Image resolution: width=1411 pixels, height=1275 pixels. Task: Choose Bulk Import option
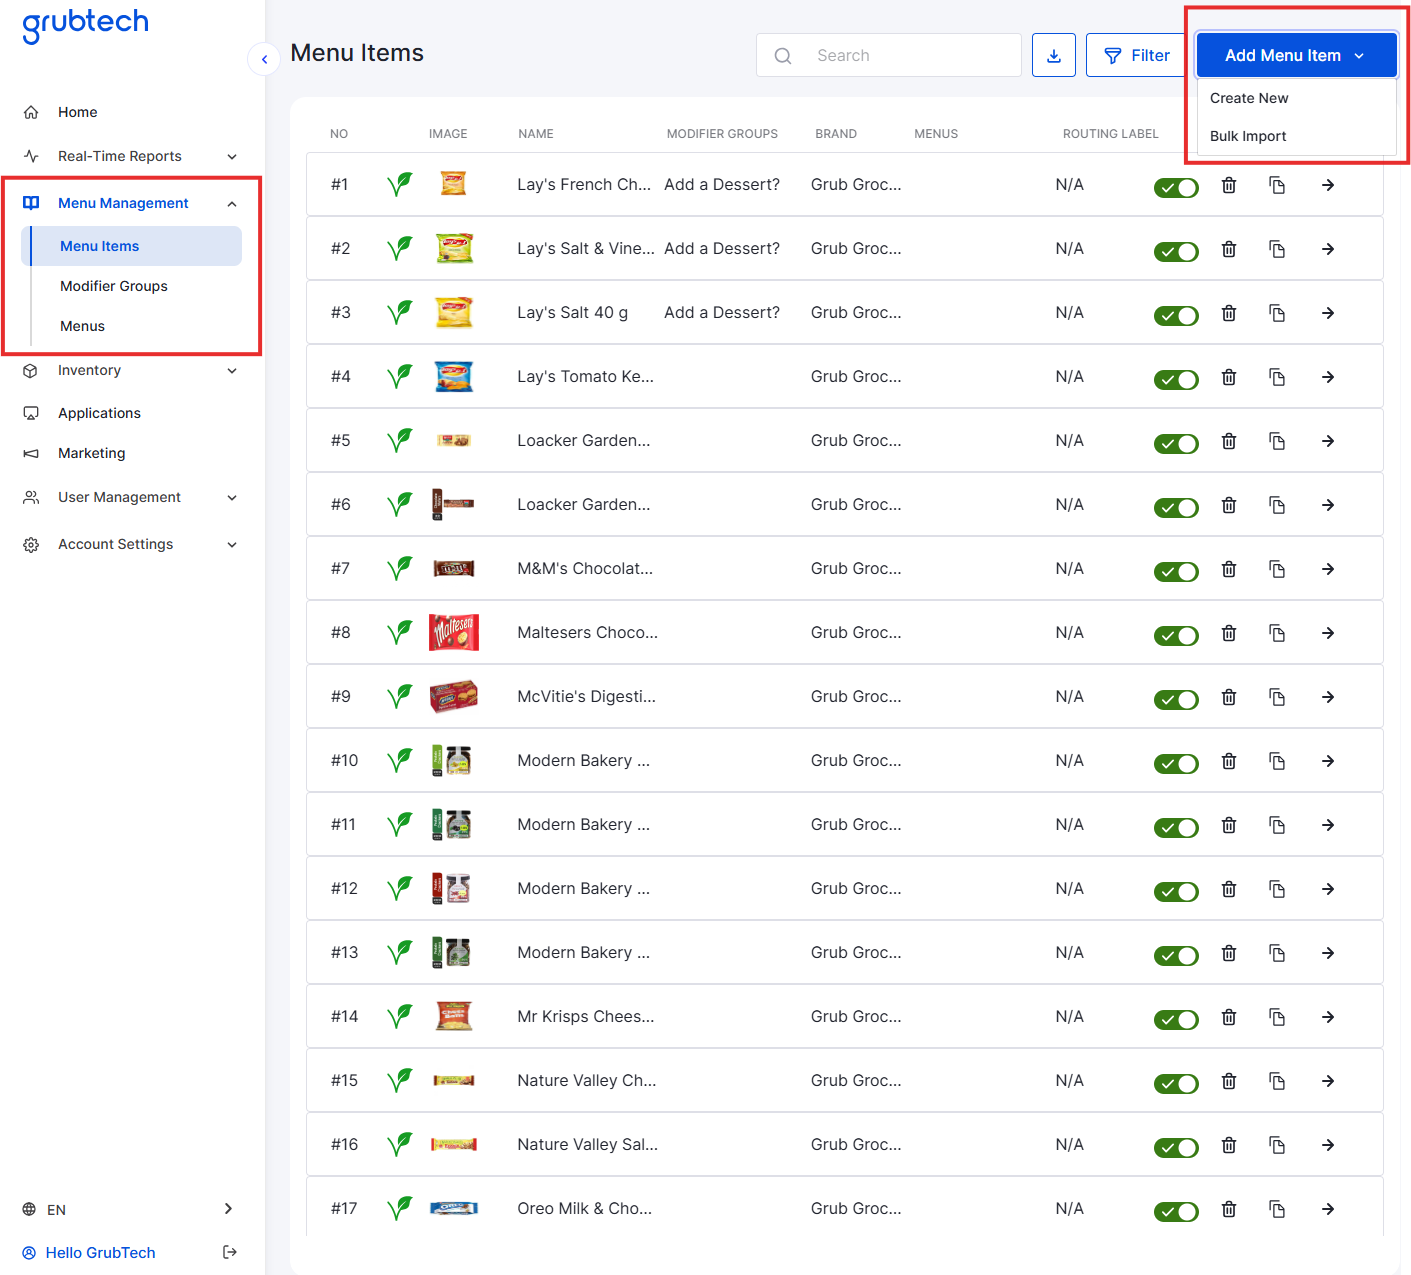pos(1248,136)
